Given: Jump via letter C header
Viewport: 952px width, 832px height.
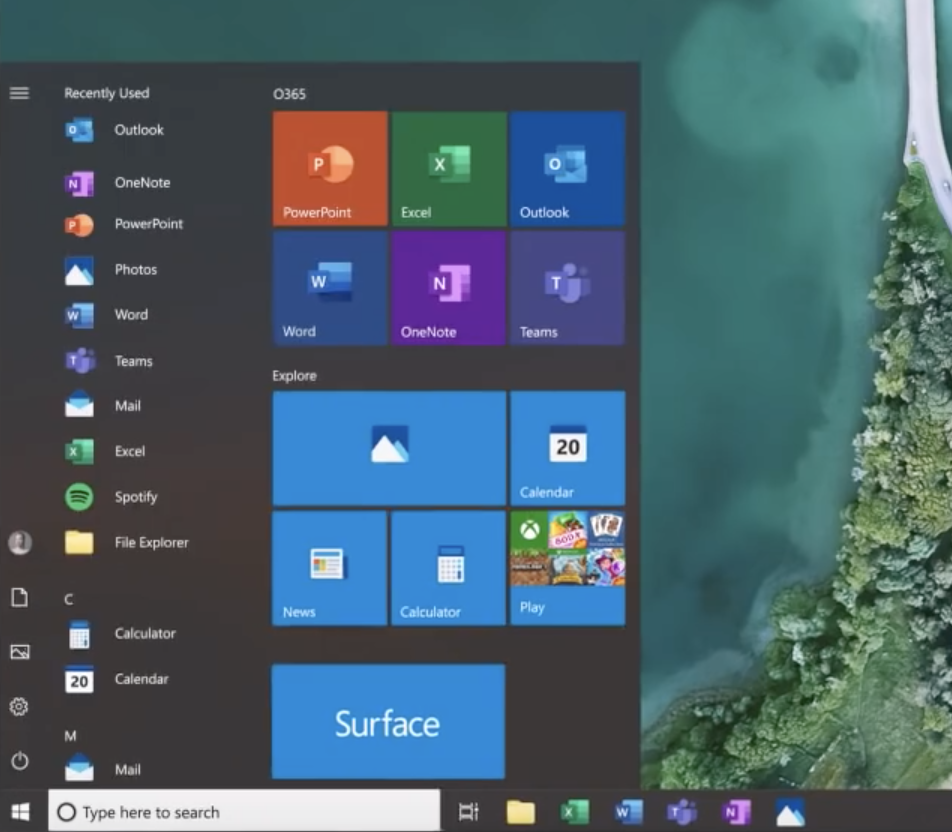Looking at the screenshot, I should coord(69,599).
